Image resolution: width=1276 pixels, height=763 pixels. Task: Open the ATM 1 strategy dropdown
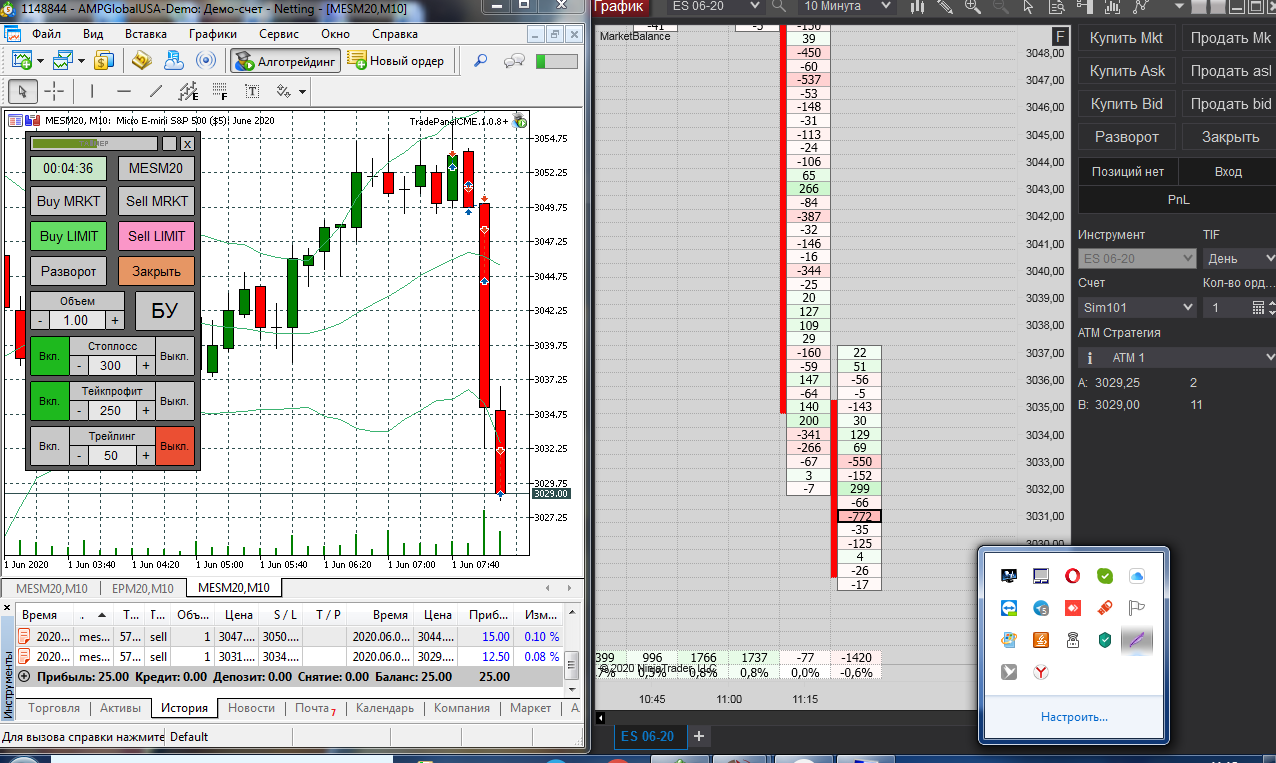(x=1177, y=357)
